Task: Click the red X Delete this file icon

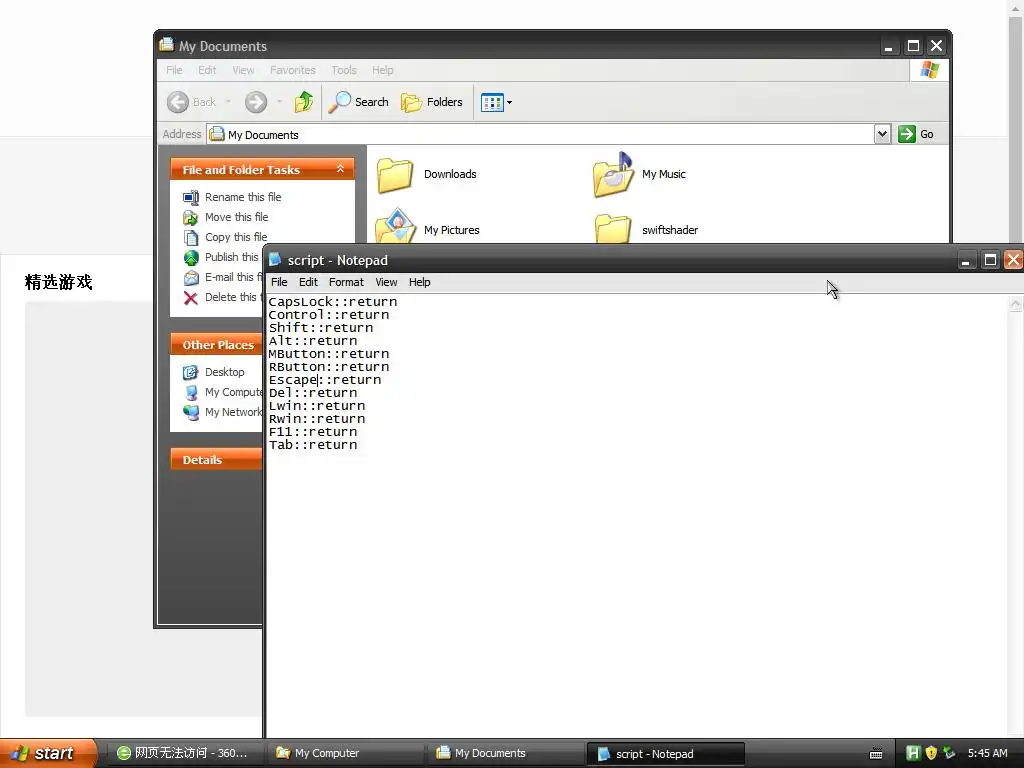Action: (x=191, y=298)
